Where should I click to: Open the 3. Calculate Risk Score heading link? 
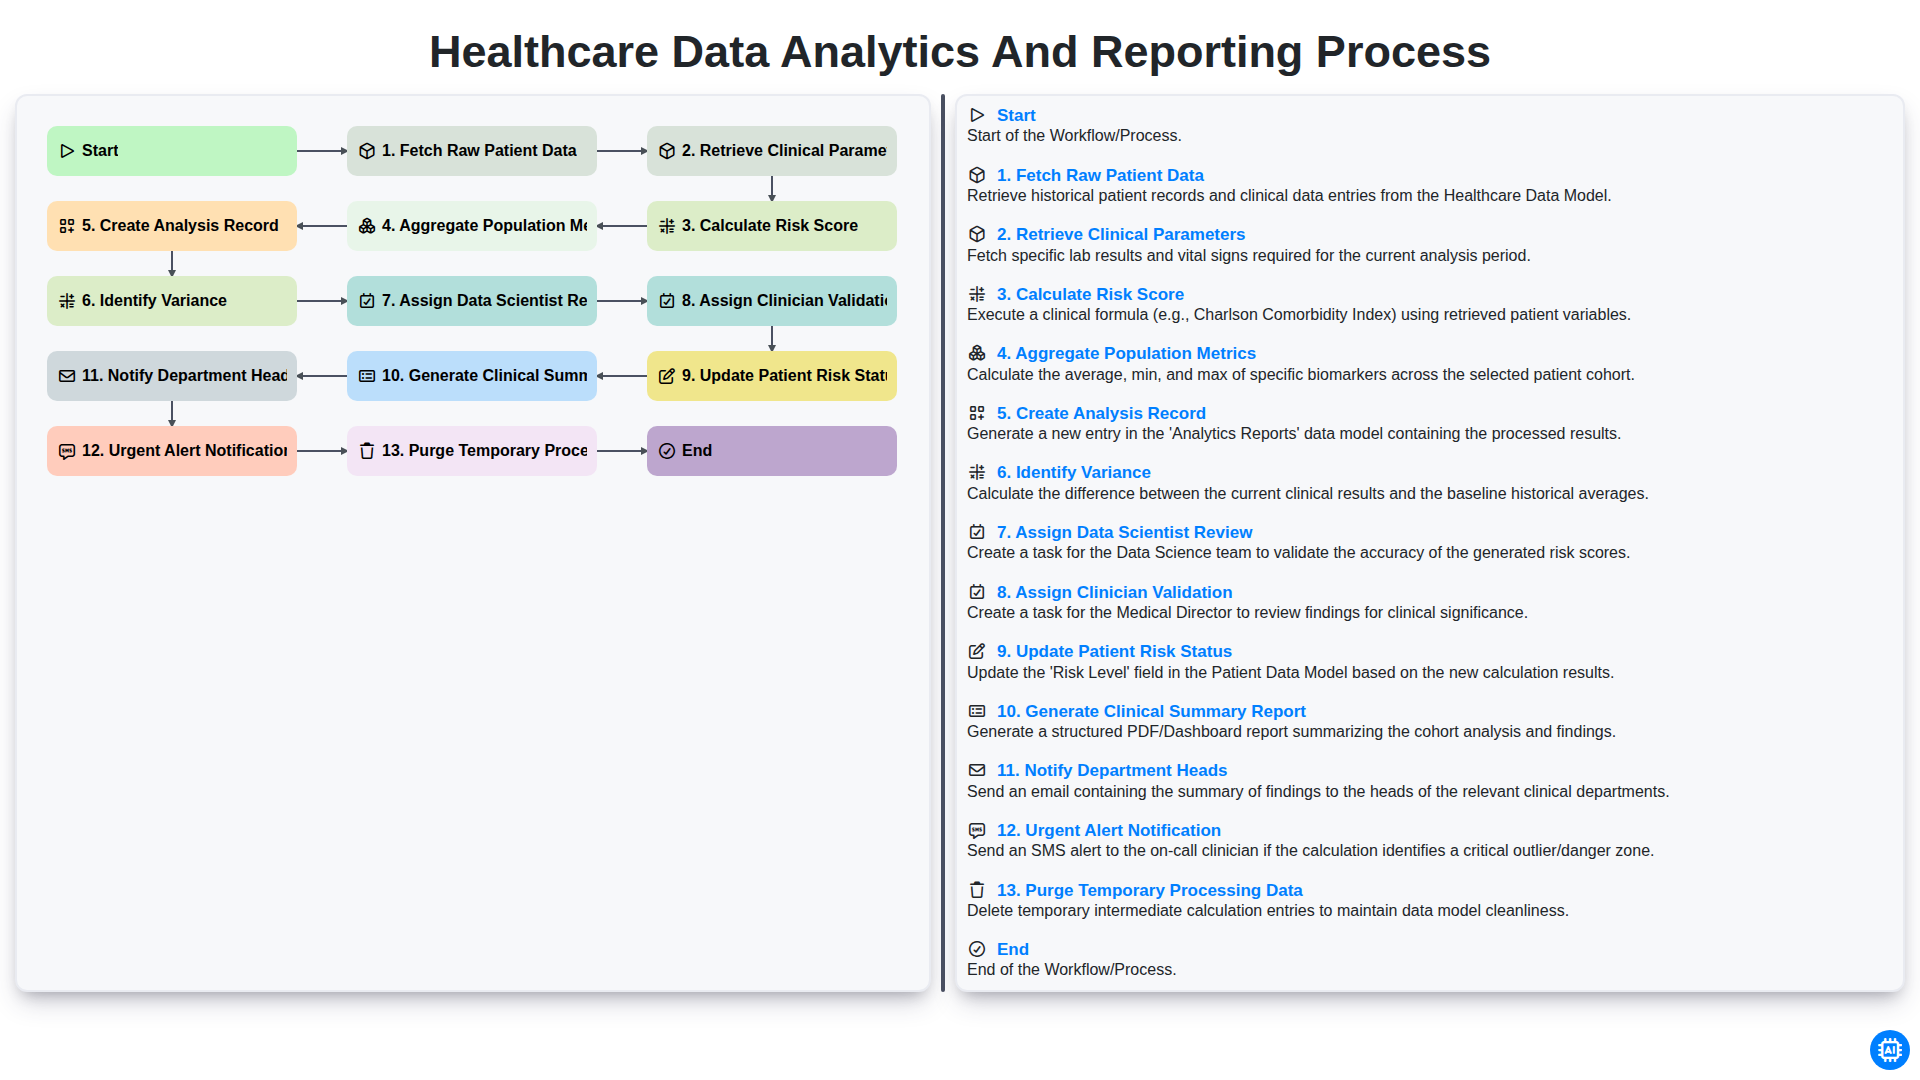pyautogui.click(x=1090, y=294)
